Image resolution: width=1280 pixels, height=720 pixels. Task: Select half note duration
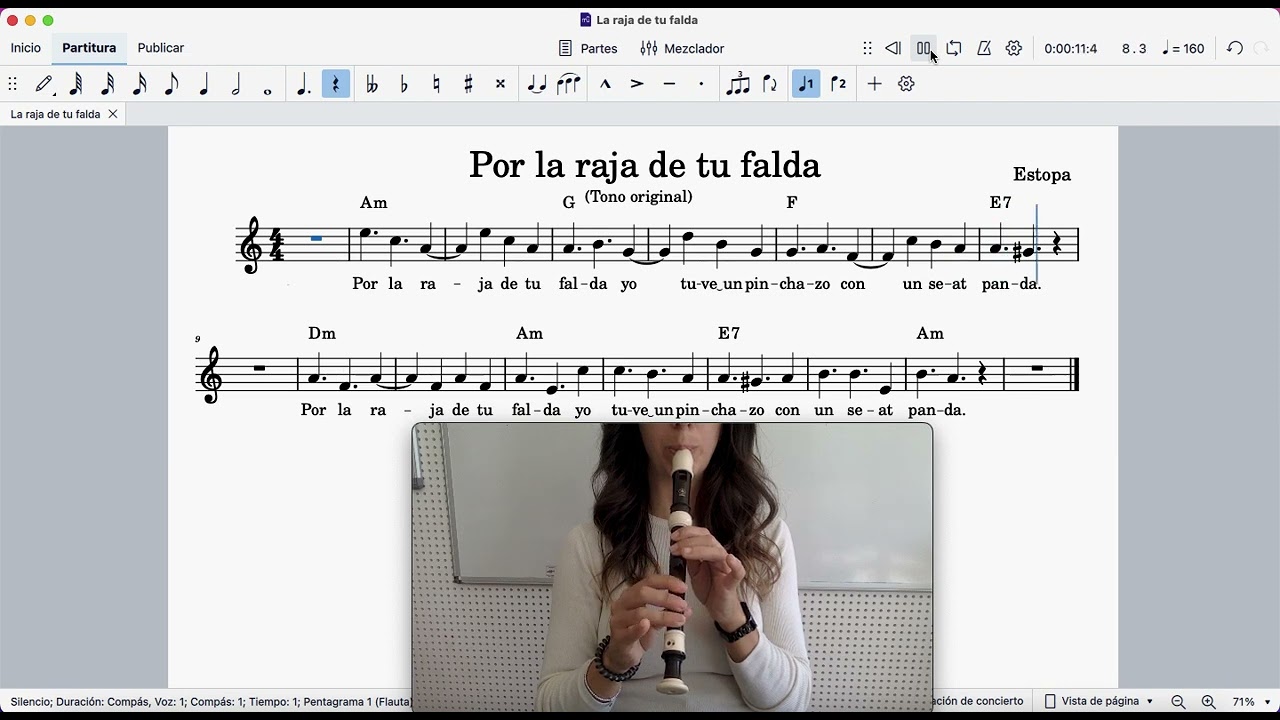pyautogui.click(x=236, y=85)
